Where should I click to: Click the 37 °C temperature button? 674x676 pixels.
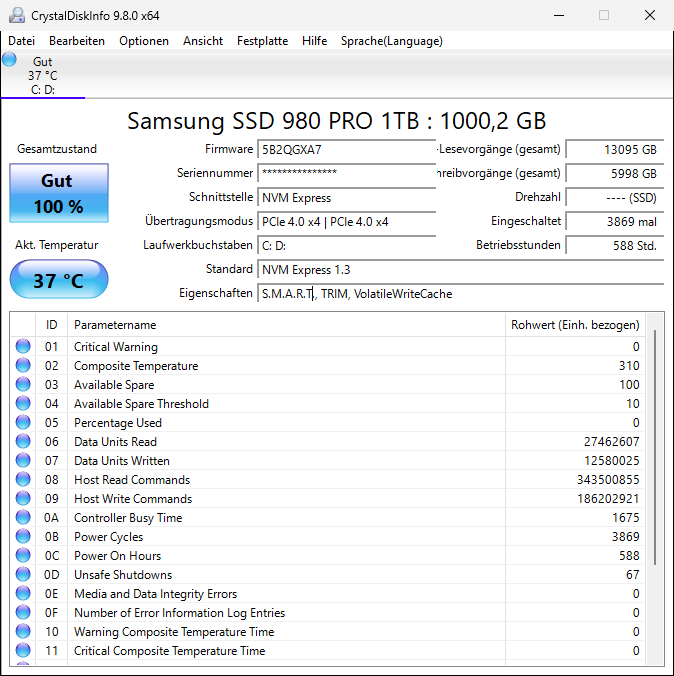[59, 280]
